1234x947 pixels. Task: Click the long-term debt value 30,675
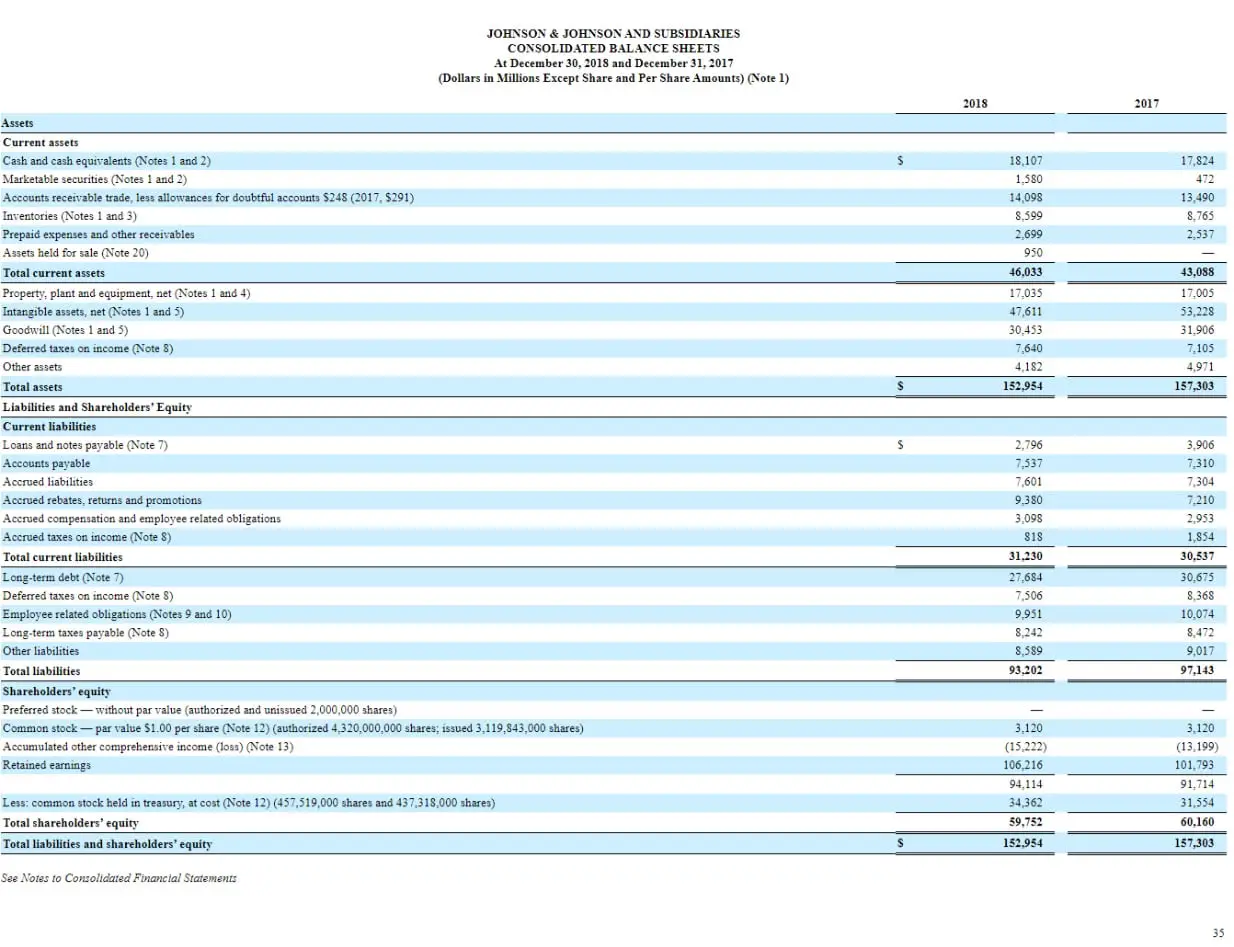tap(1197, 577)
